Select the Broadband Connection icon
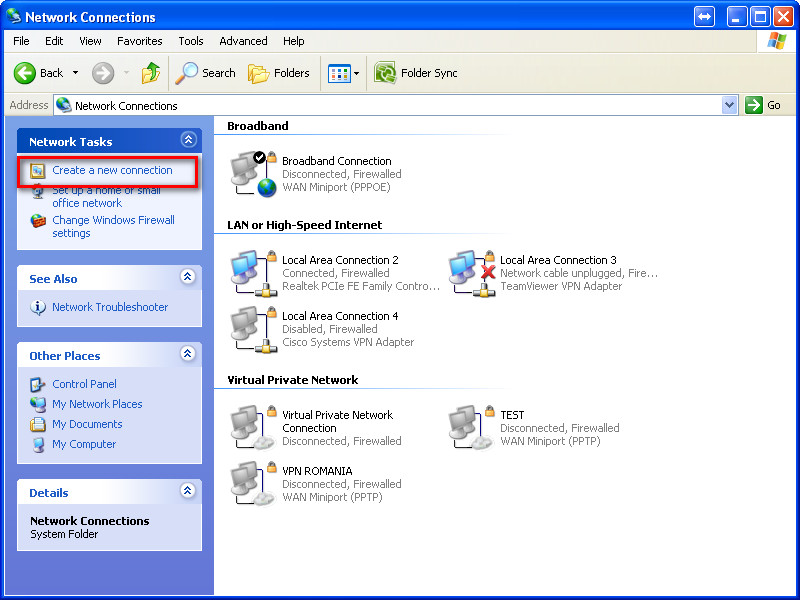Image resolution: width=800 pixels, height=600 pixels. pos(254,173)
